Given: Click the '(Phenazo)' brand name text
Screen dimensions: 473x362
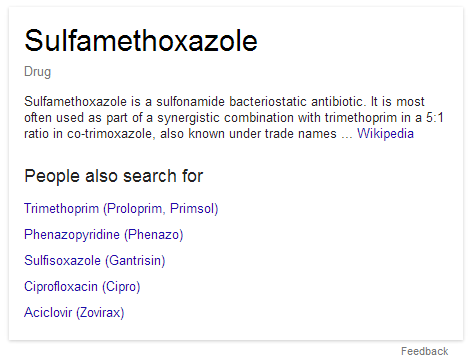Looking at the screenshot, I should (x=154, y=235).
